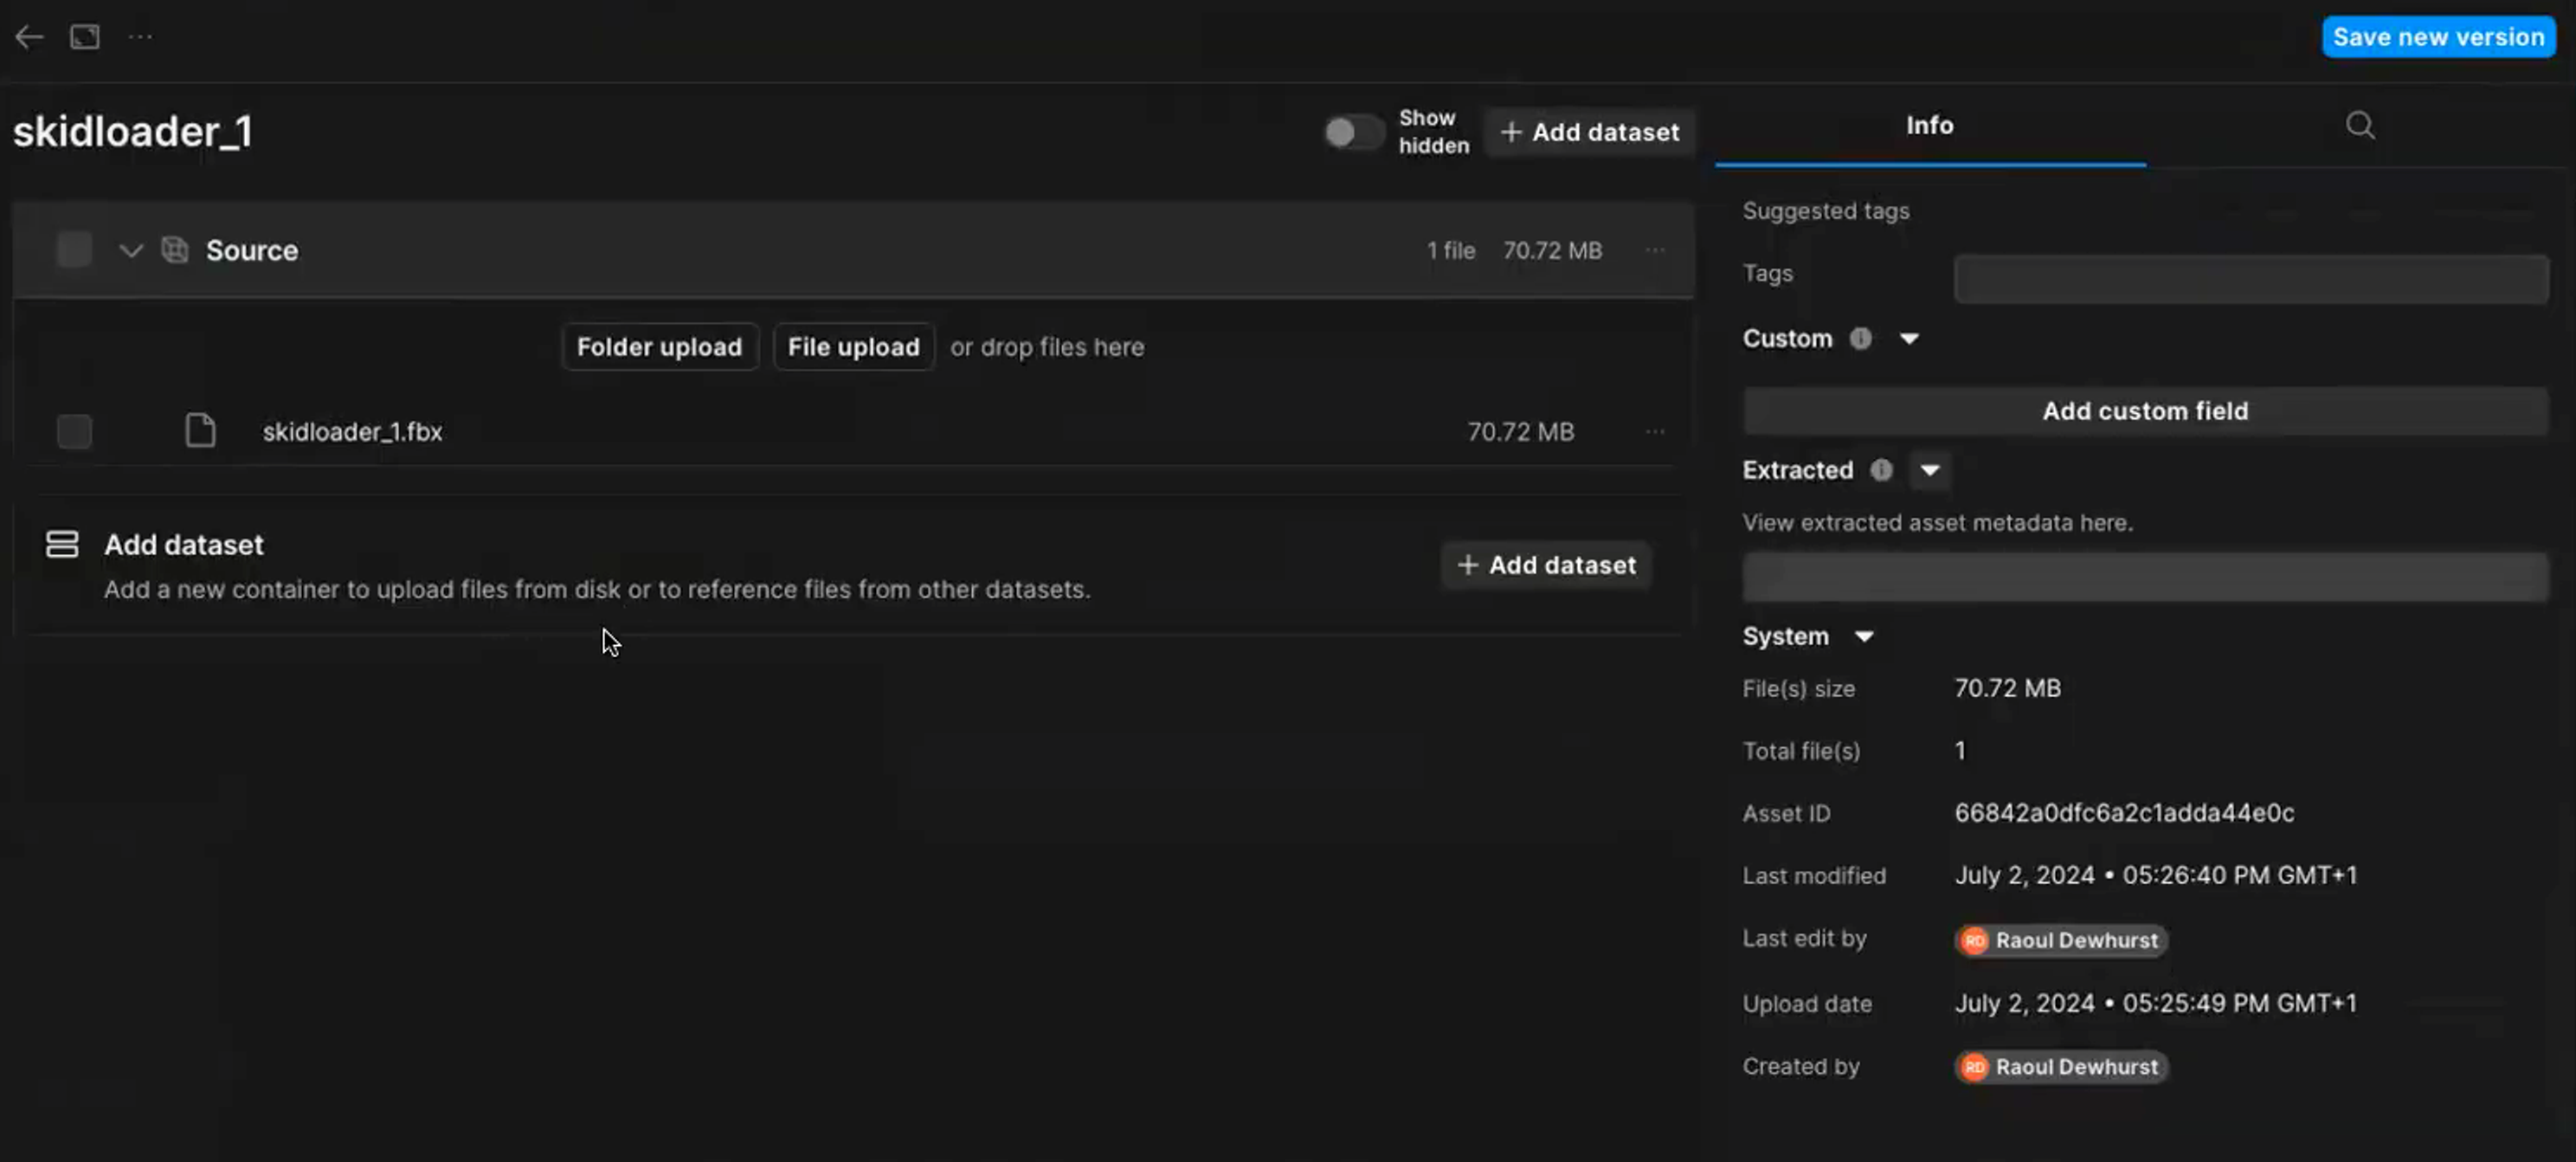This screenshot has width=2576, height=1162.
Task: Click Raoul Dewhurst avatar in Last edit by
Action: [x=1974, y=940]
